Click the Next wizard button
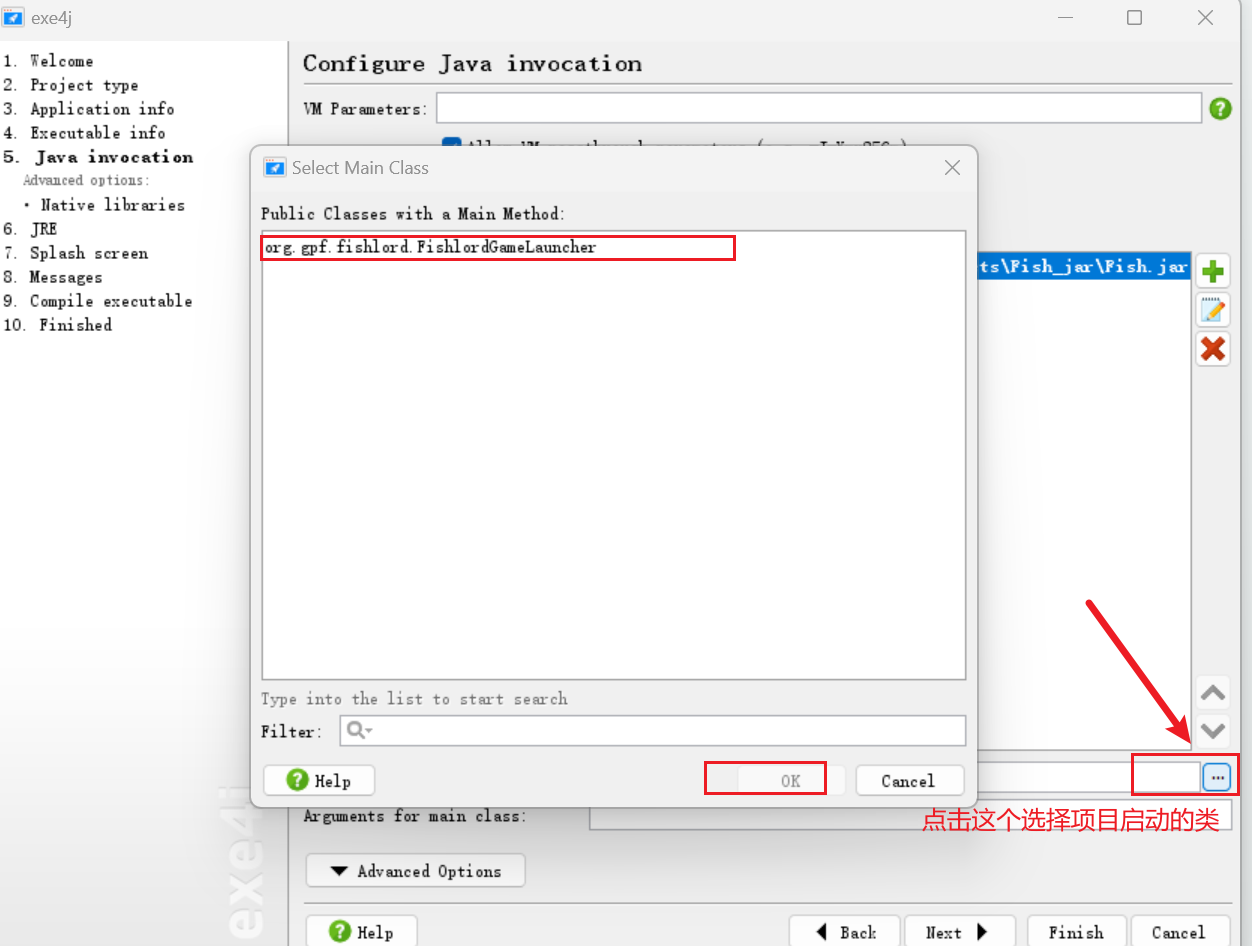The image size is (1252, 946). coord(959,932)
